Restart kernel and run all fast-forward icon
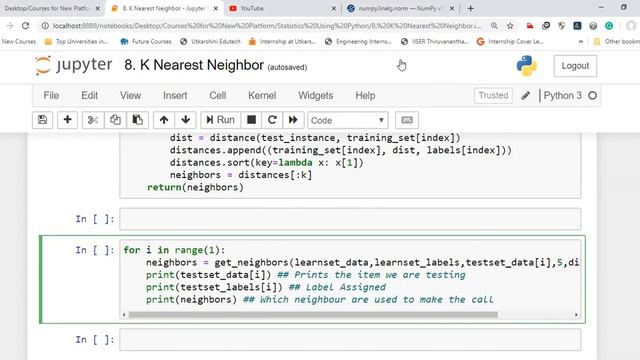The height and width of the screenshot is (360, 640). click(293, 120)
